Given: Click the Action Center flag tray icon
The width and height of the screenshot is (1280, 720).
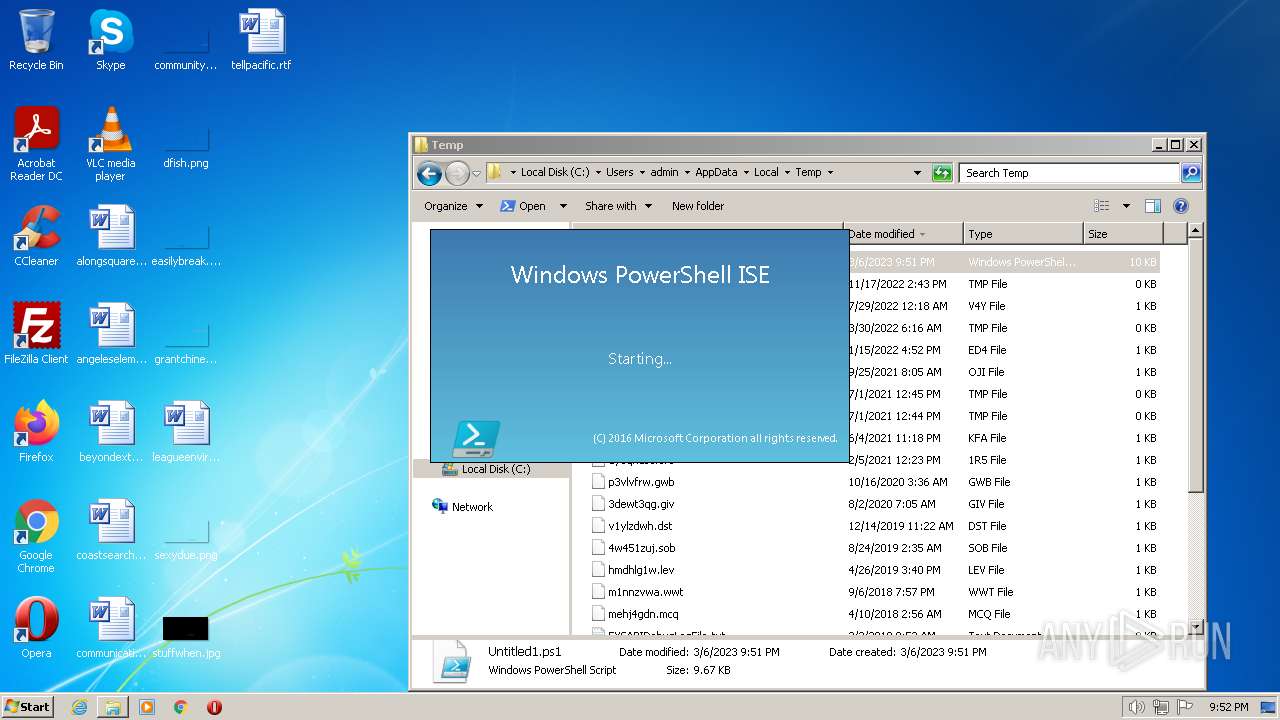Looking at the screenshot, I should click(1186, 707).
